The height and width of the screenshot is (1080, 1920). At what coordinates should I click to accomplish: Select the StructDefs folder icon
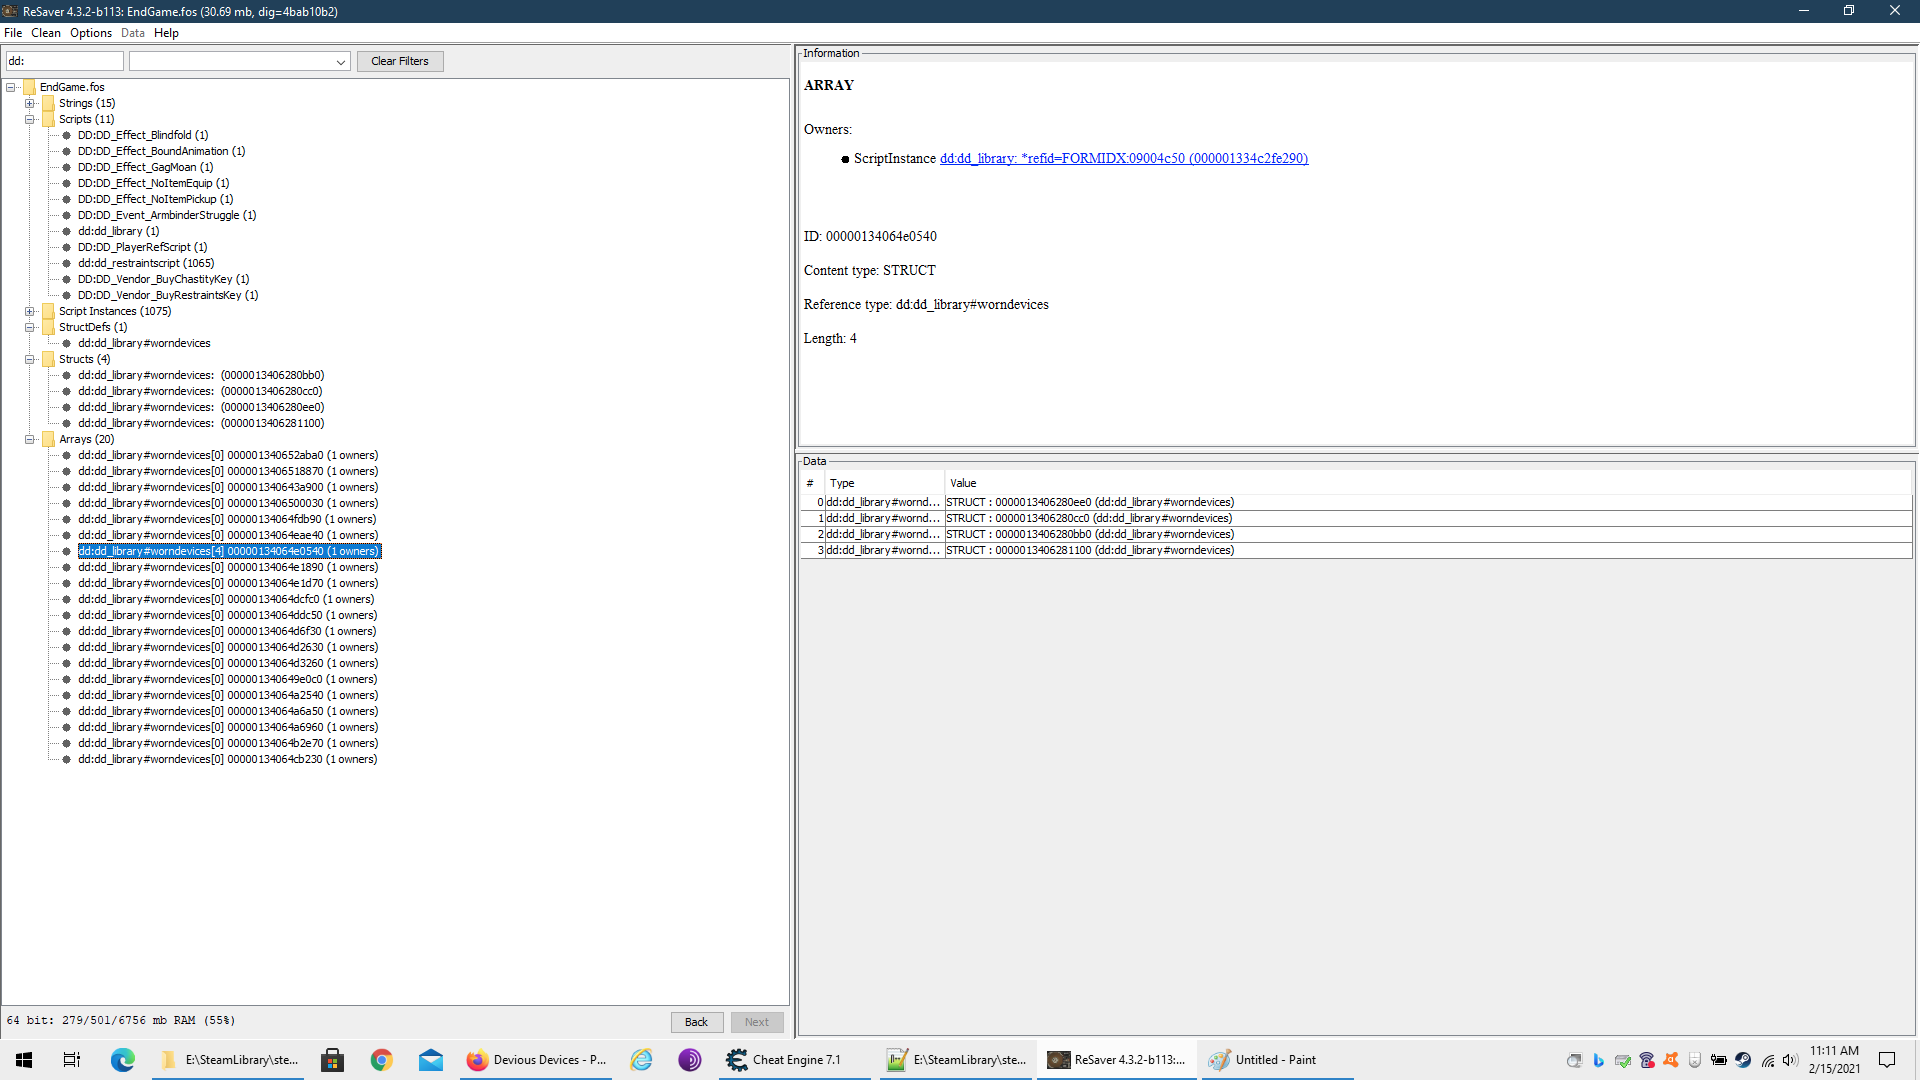point(48,327)
